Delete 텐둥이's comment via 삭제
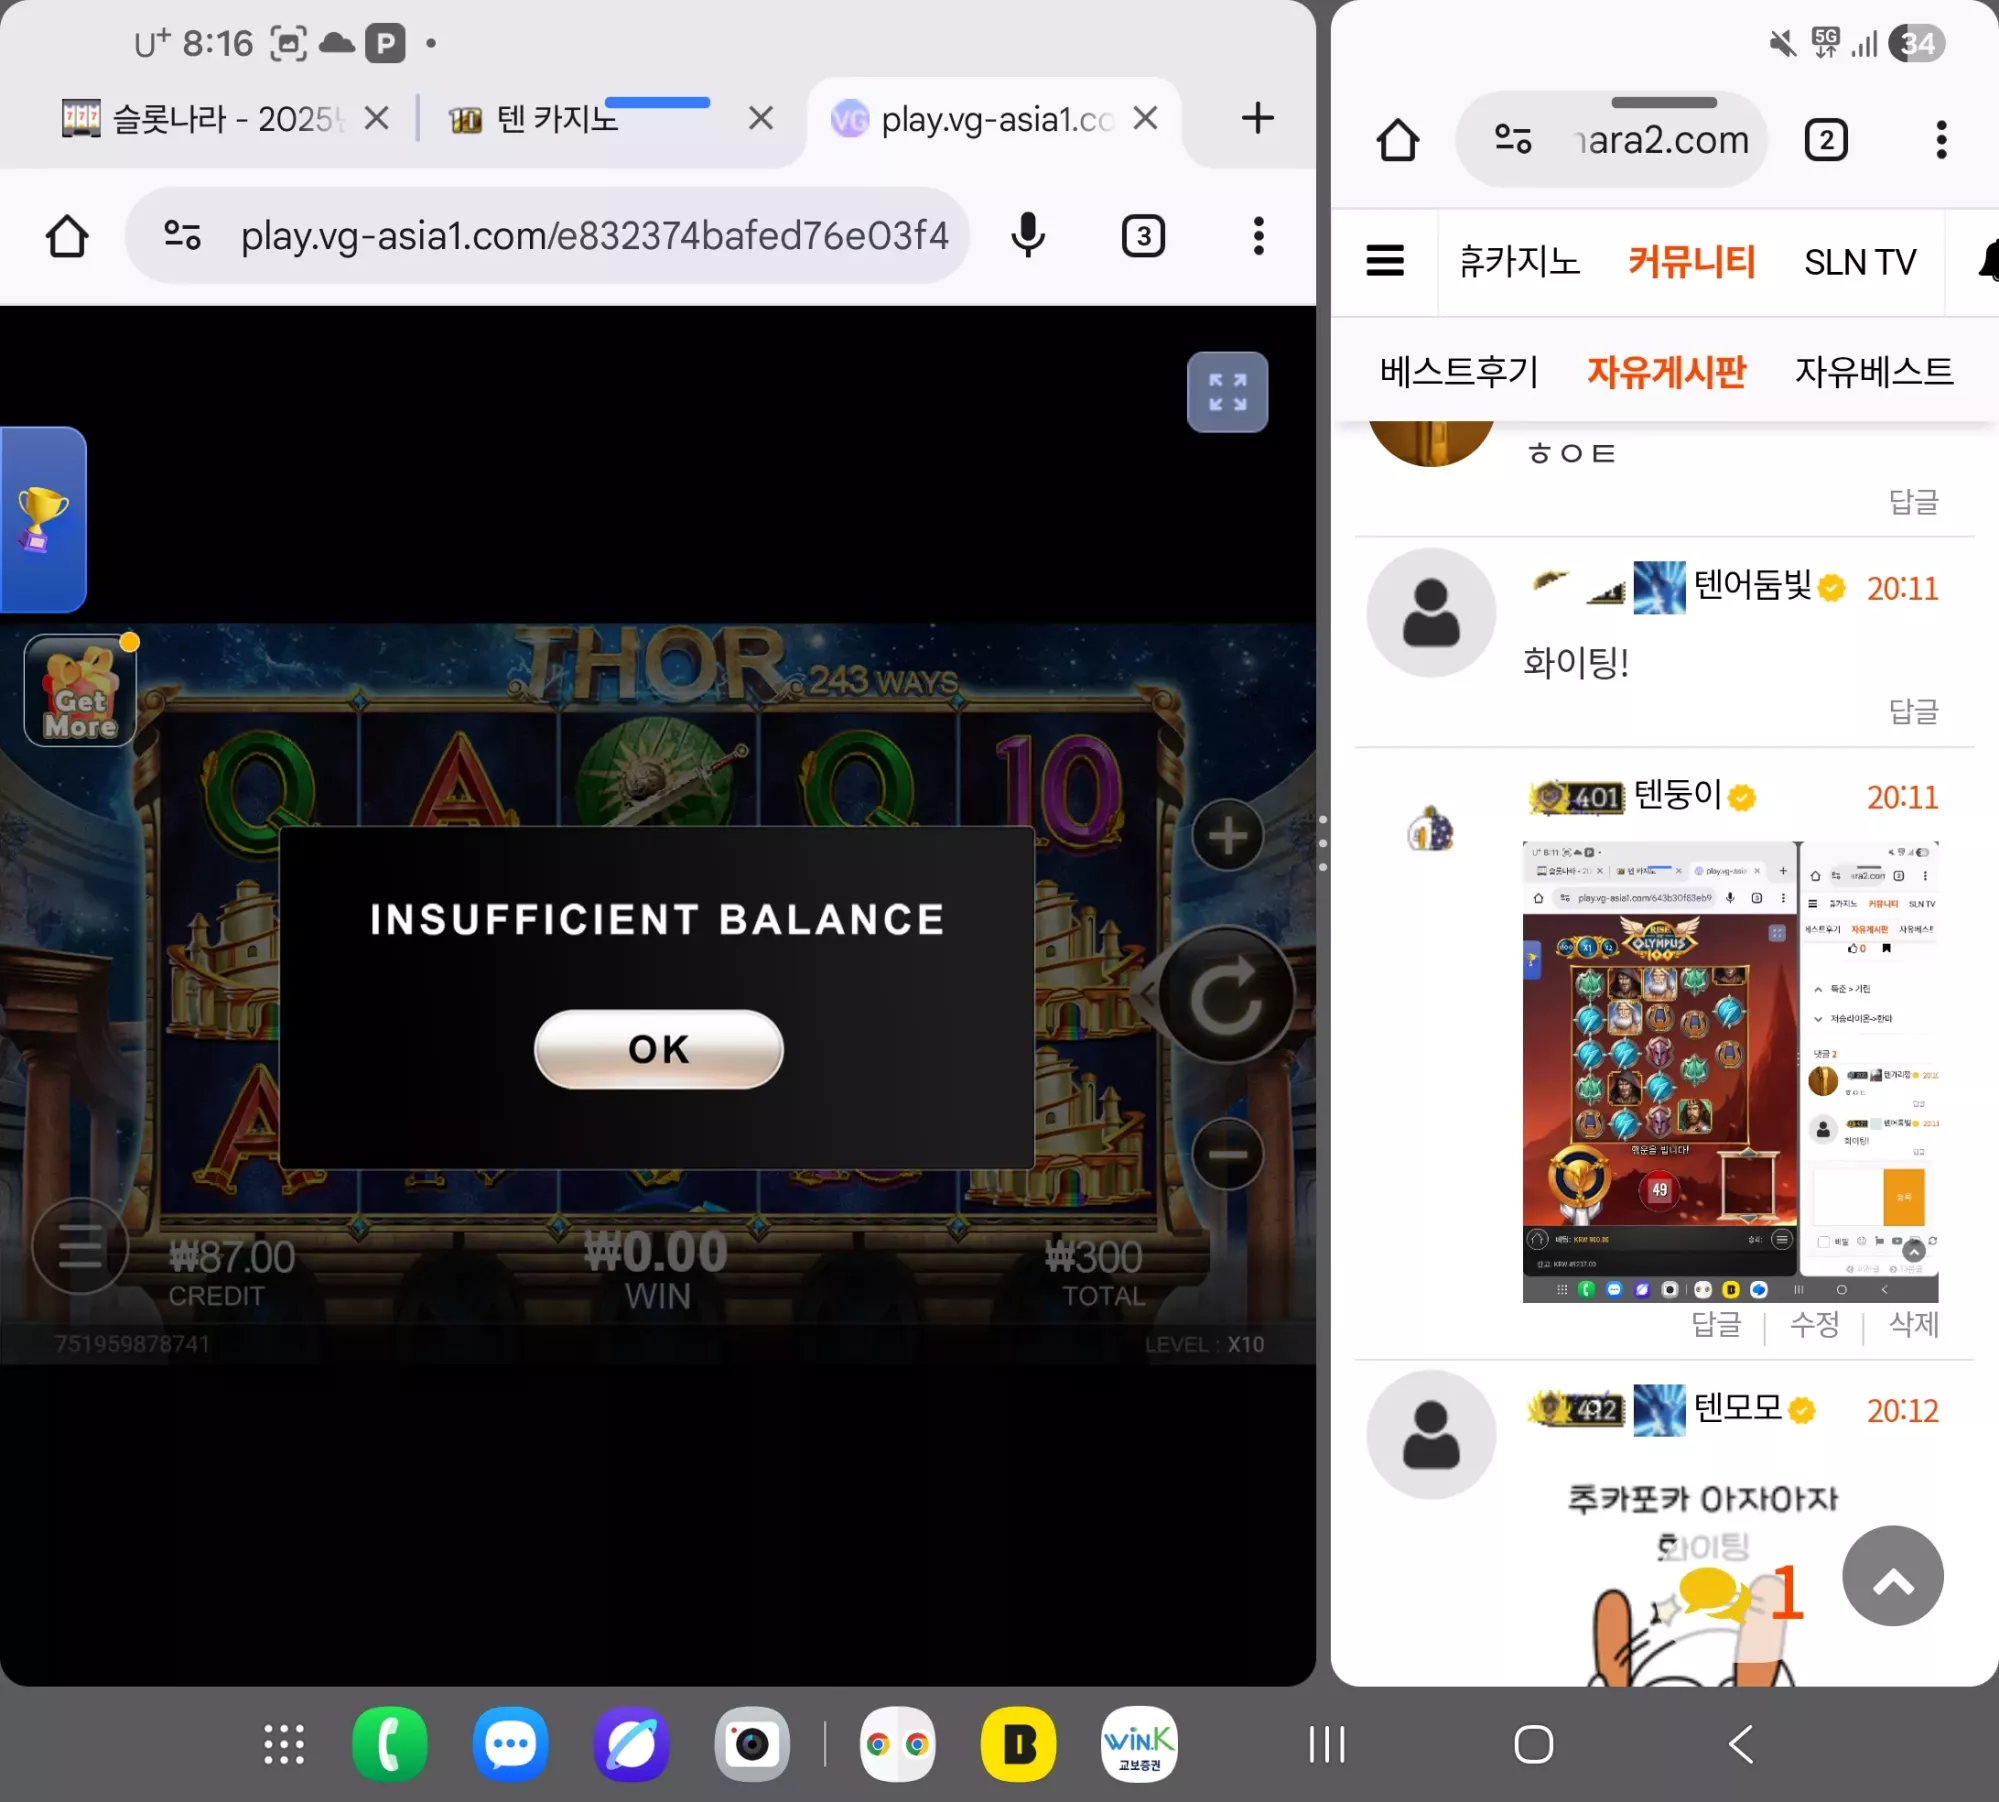Image resolution: width=1999 pixels, height=1802 pixels. tap(1913, 1324)
